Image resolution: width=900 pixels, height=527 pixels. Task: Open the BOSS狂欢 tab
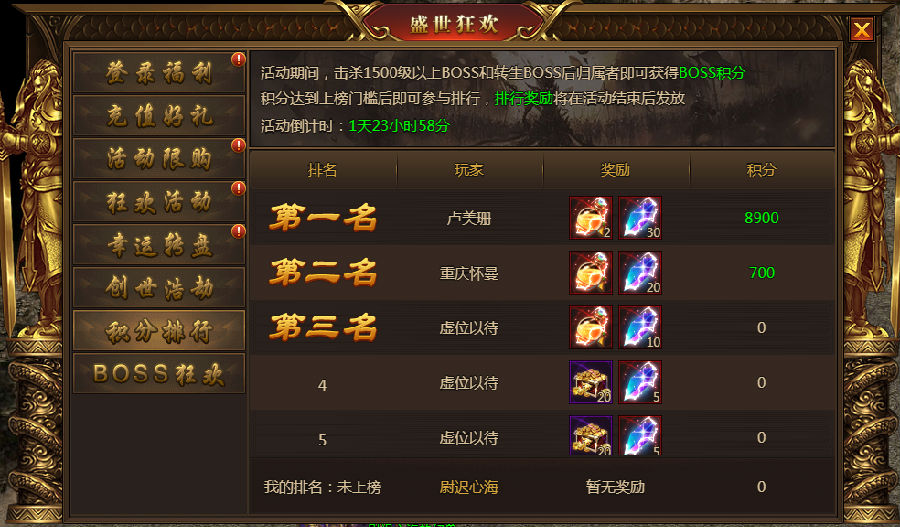[x=159, y=374]
